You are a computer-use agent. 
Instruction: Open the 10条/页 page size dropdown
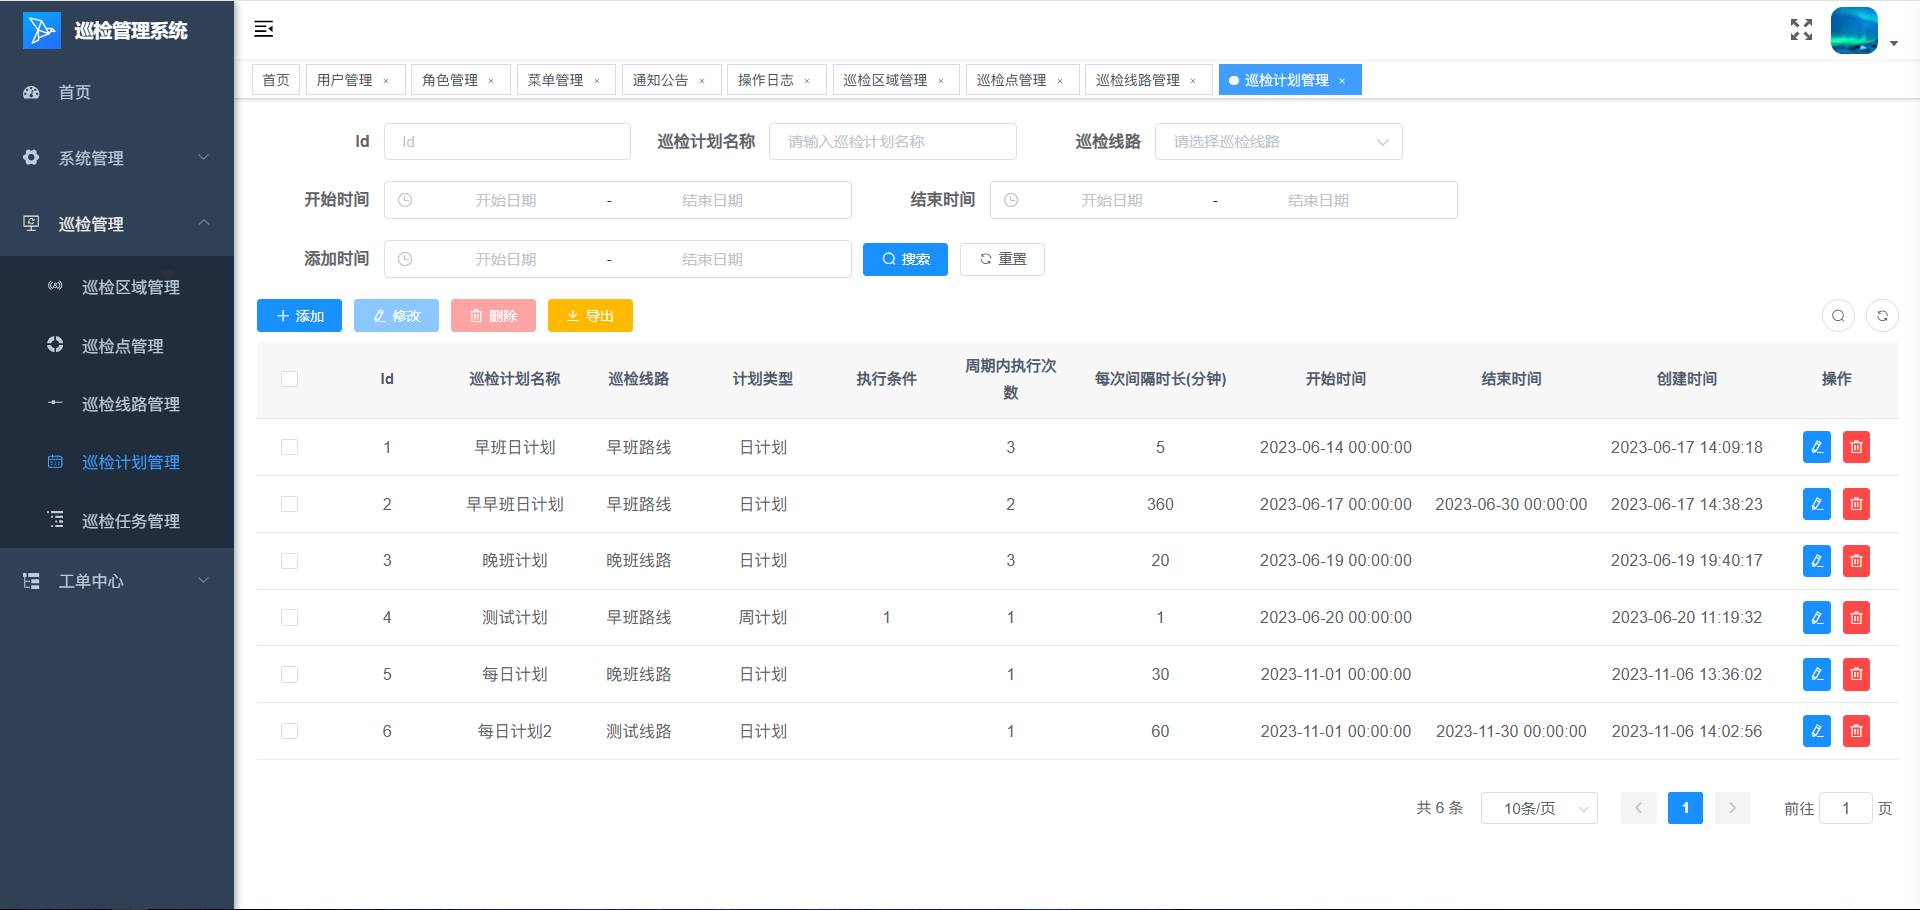(x=1538, y=808)
